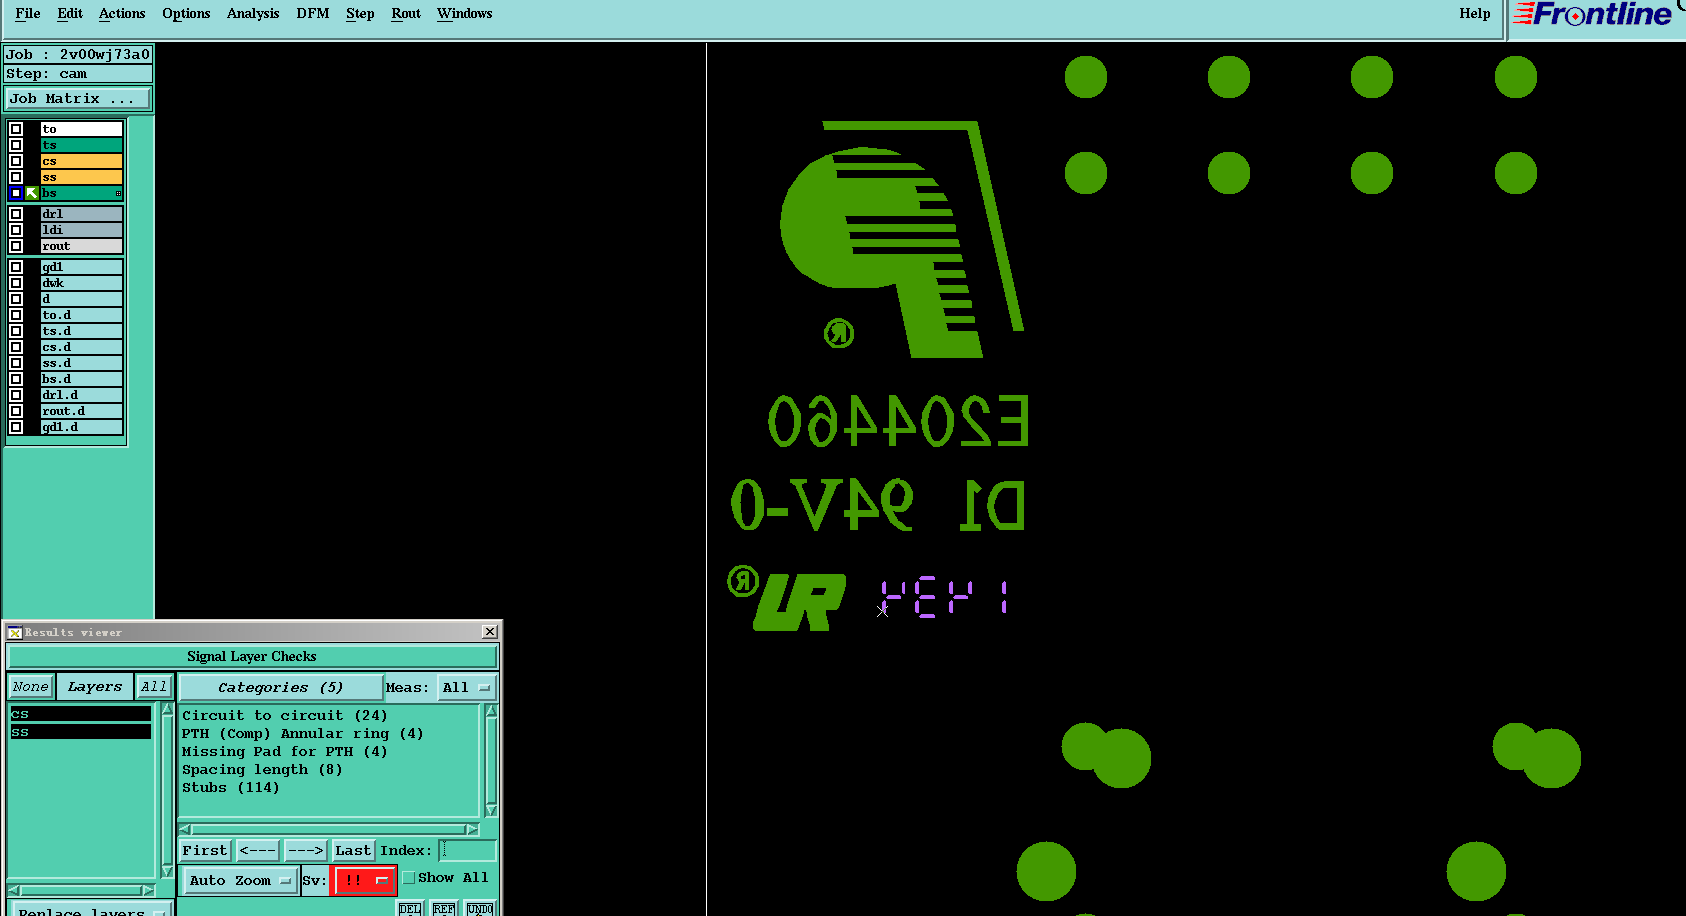Click the All layers button
Image resolution: width=1686 pixels, height=916 pixels.
[x=154, y=687]
